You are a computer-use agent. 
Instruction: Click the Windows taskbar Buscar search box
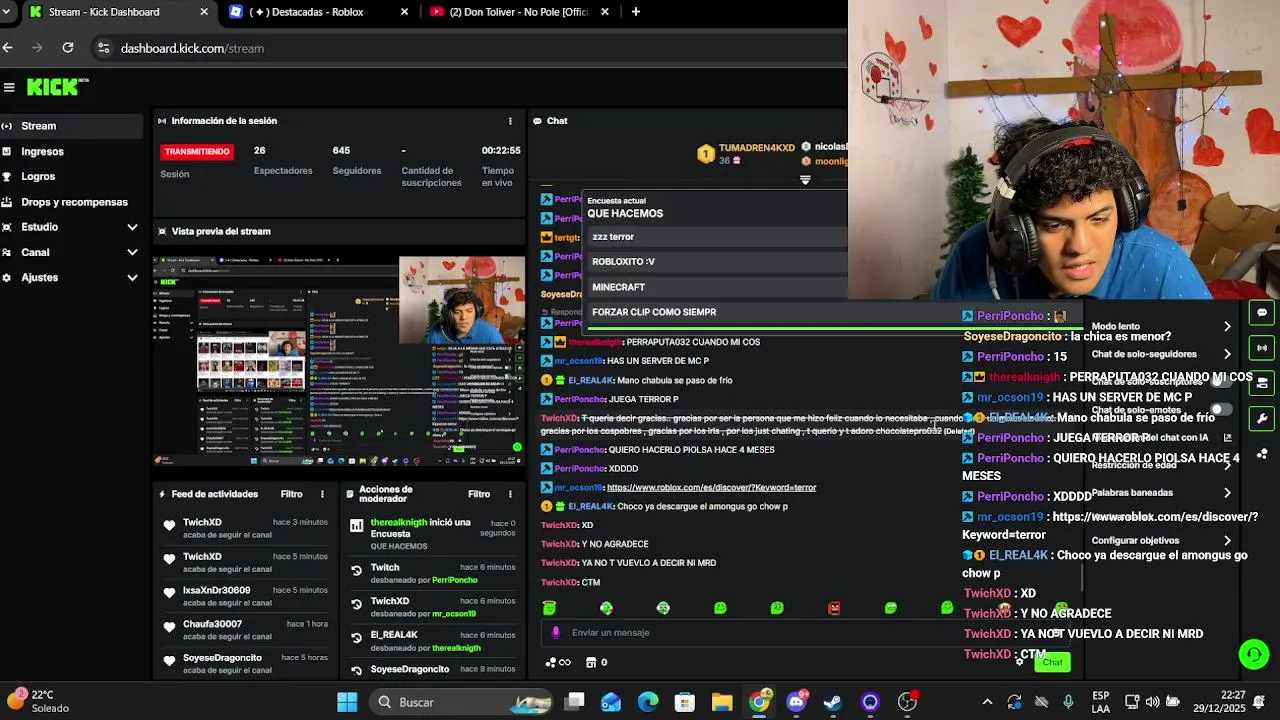click(461, 702)
